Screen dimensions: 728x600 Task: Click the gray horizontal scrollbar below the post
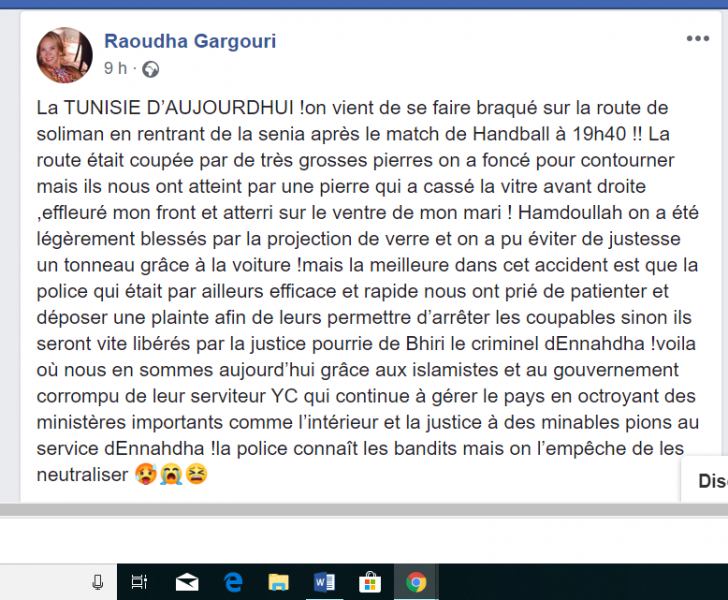point(364,509)
